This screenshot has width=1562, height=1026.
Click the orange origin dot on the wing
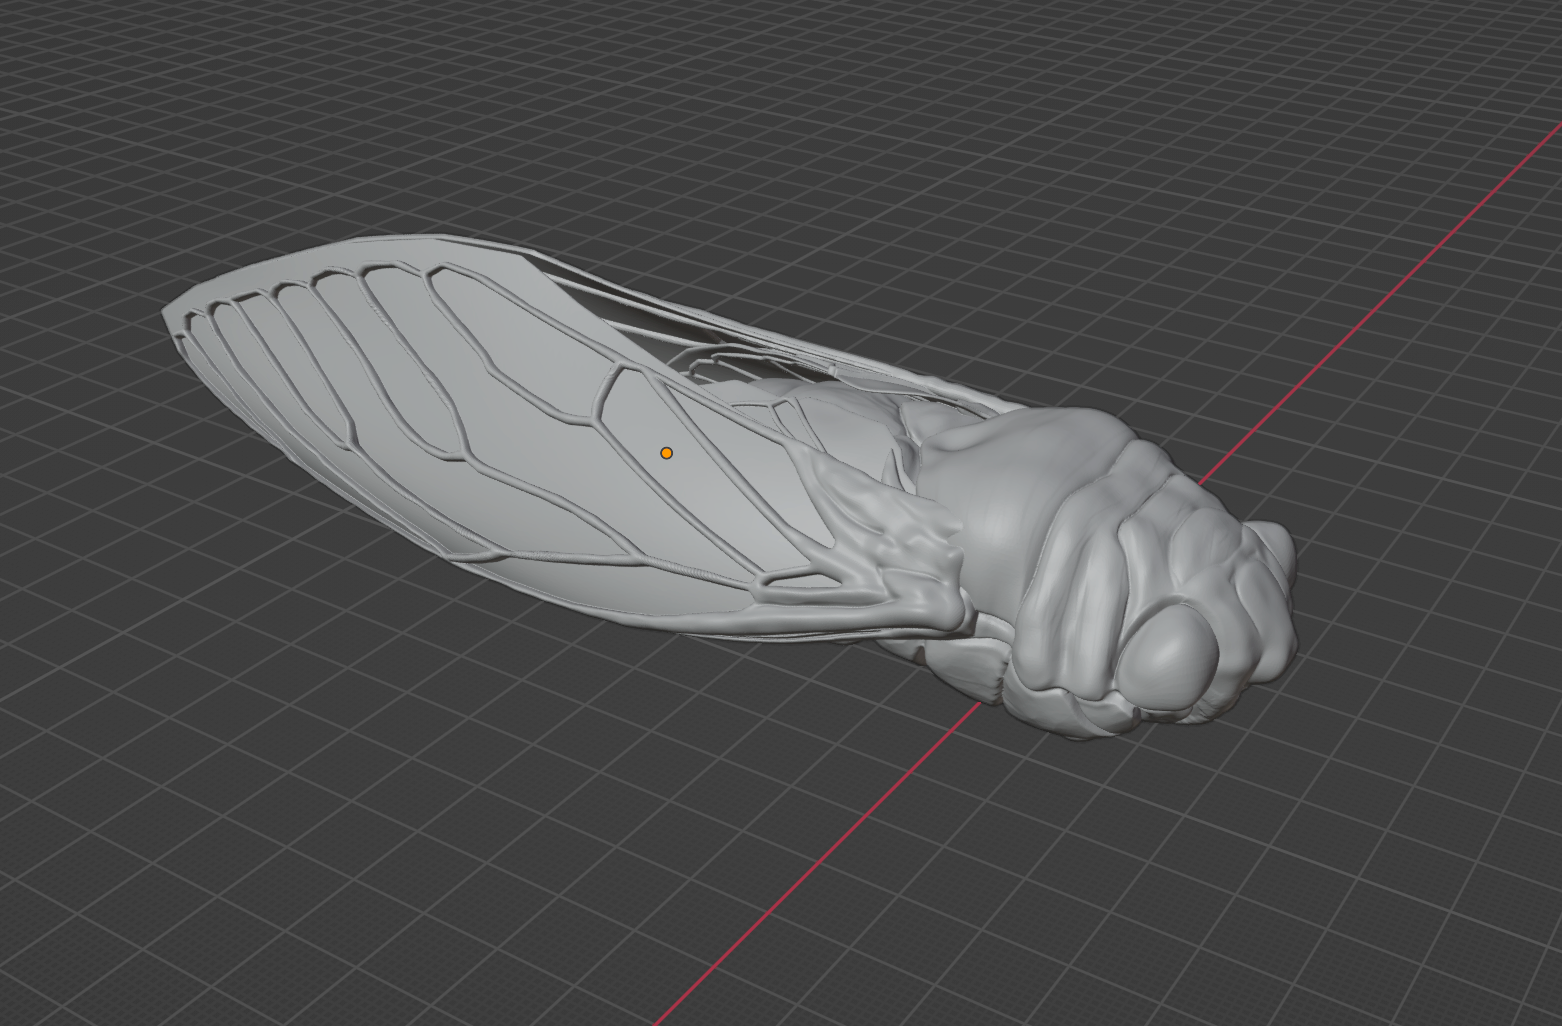(x=666, y=453)
